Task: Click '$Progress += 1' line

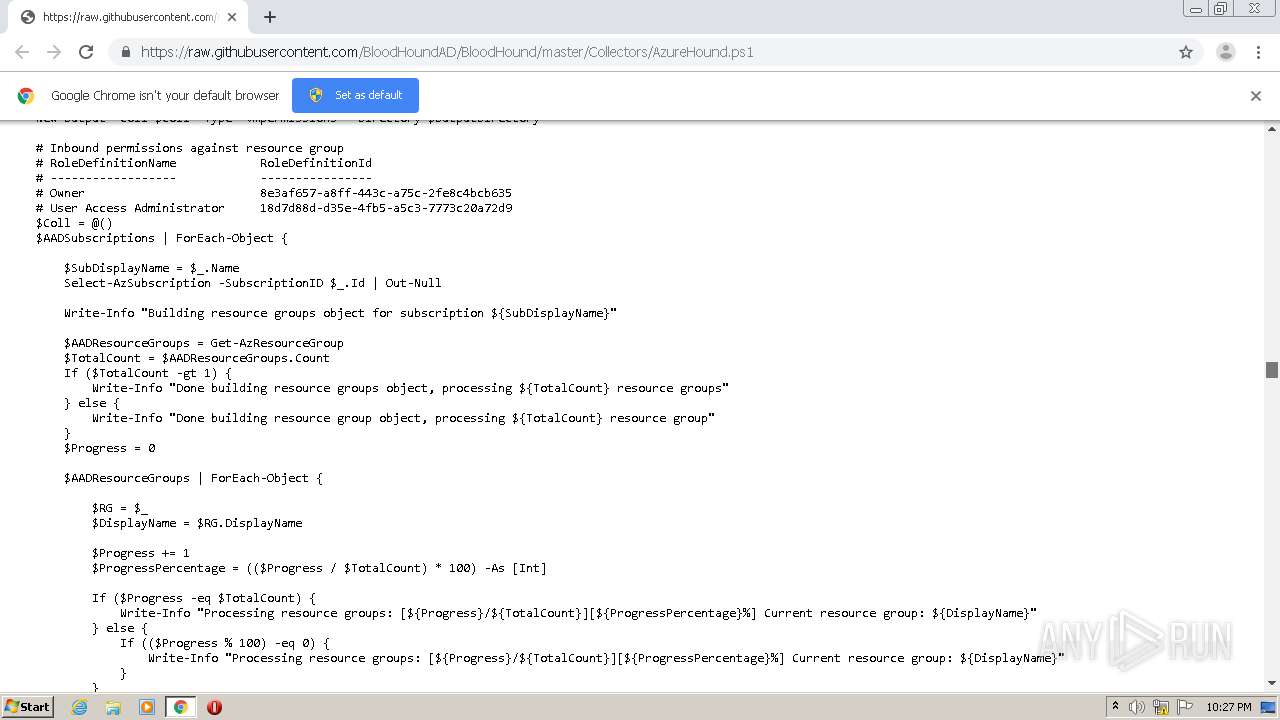Action: pos(141,553)
